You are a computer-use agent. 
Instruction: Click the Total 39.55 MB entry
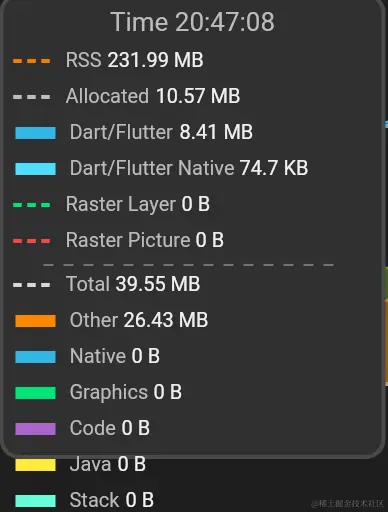pos(133,284)
